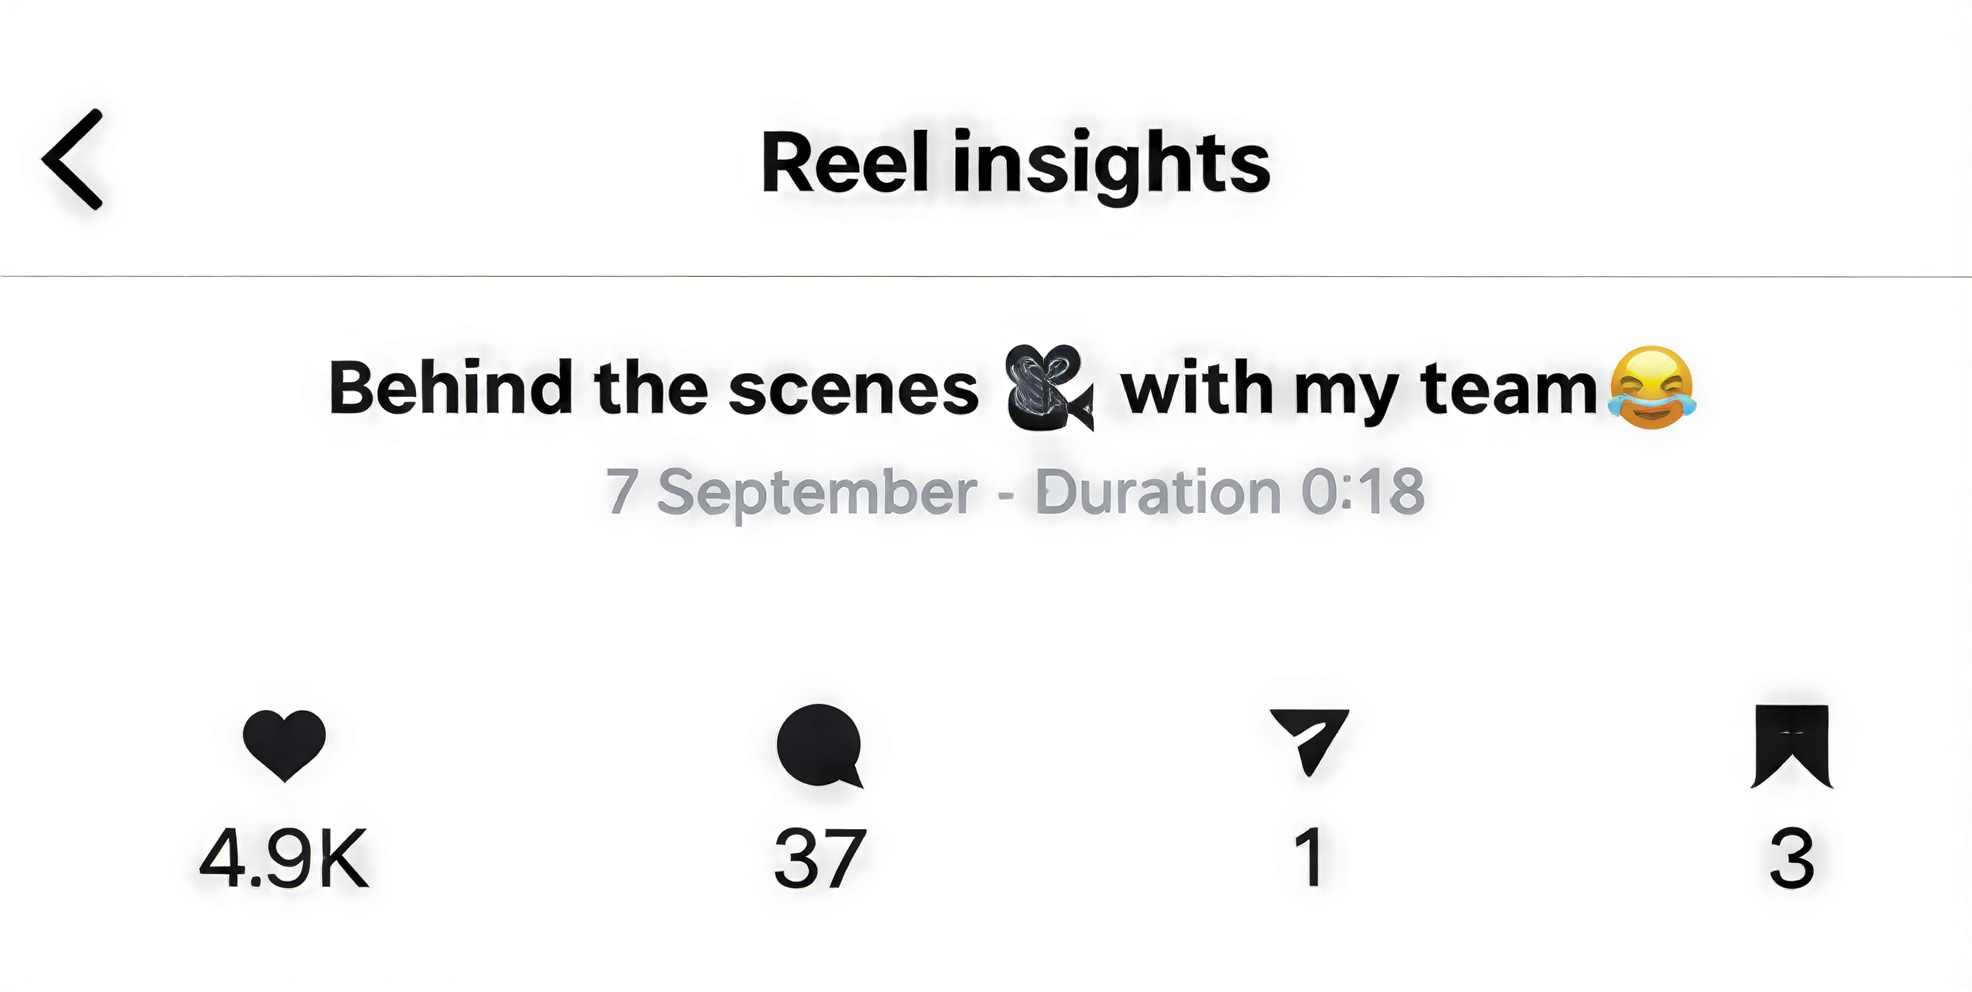Click the saves count of 3

tap(1791, 858)
